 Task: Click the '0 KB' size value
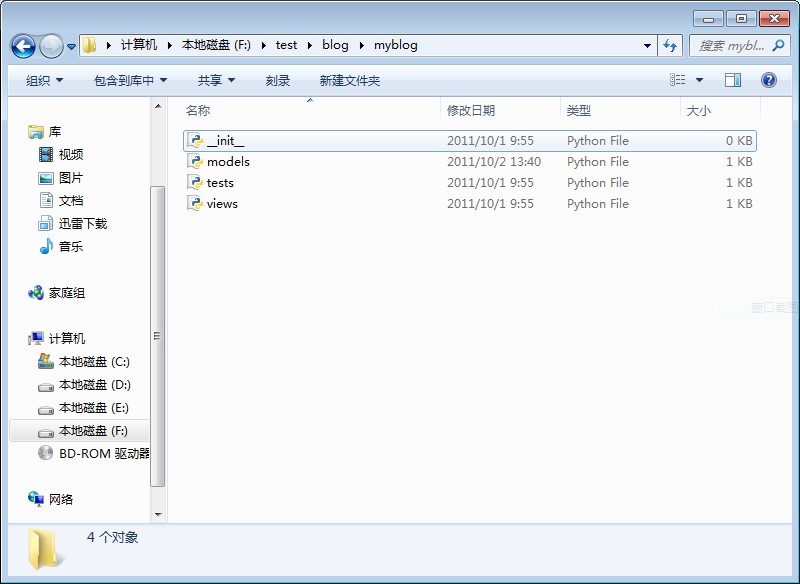pos(739,141)
